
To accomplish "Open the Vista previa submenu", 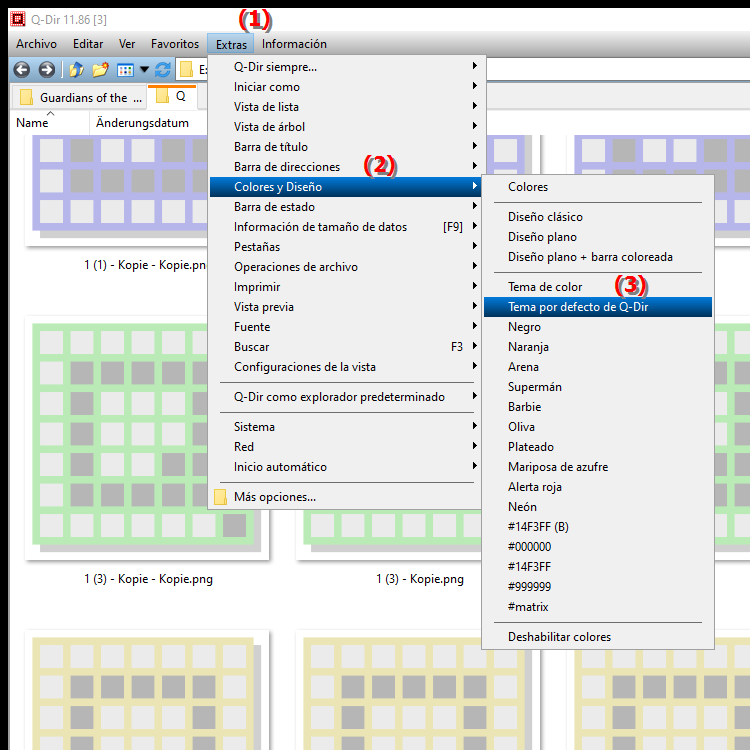I will tap(345, 307).
